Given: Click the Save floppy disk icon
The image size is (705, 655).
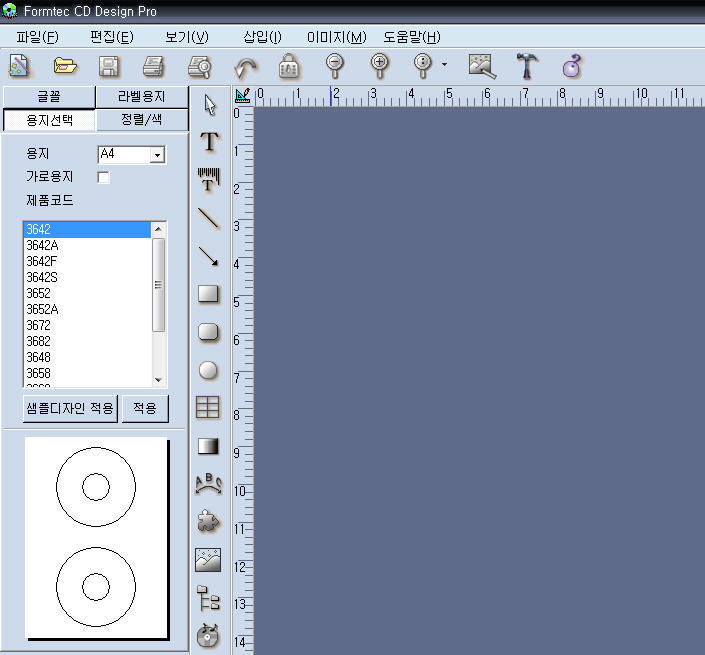Looking at the screenshot, I should 109,67.
